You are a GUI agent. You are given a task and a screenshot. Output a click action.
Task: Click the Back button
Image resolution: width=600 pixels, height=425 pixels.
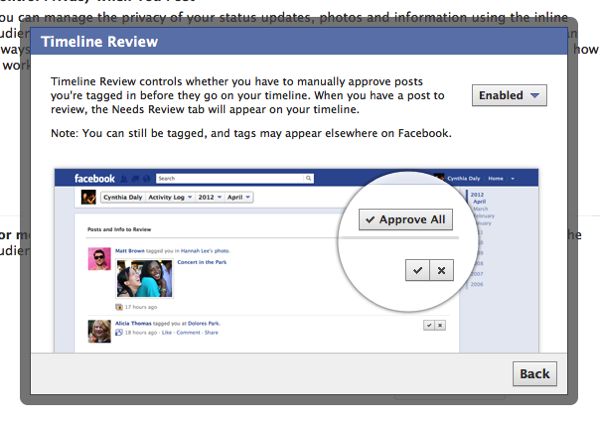click(x=535, y=373)
